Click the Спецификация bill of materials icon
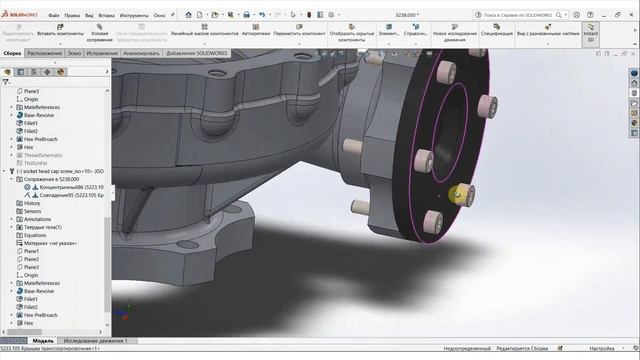The width and height of the screenshot is (640, 360). tap(497, 27)
